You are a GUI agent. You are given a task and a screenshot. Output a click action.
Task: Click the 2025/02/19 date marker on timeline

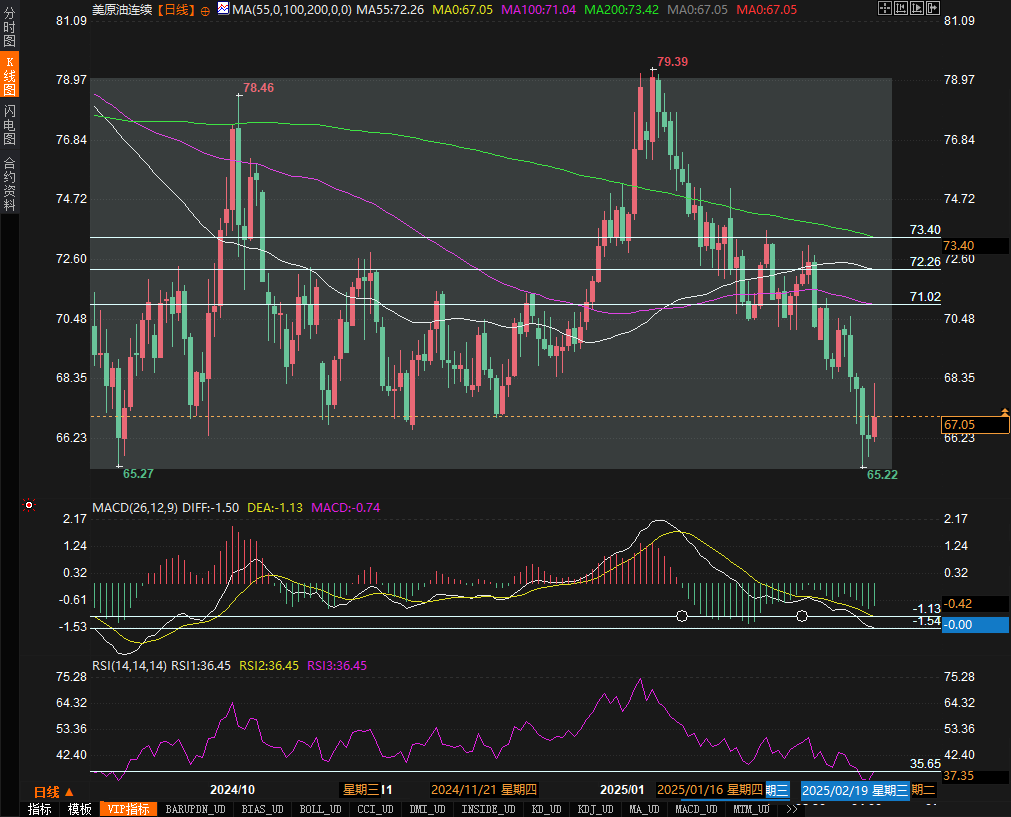click(x=853, y=790)
